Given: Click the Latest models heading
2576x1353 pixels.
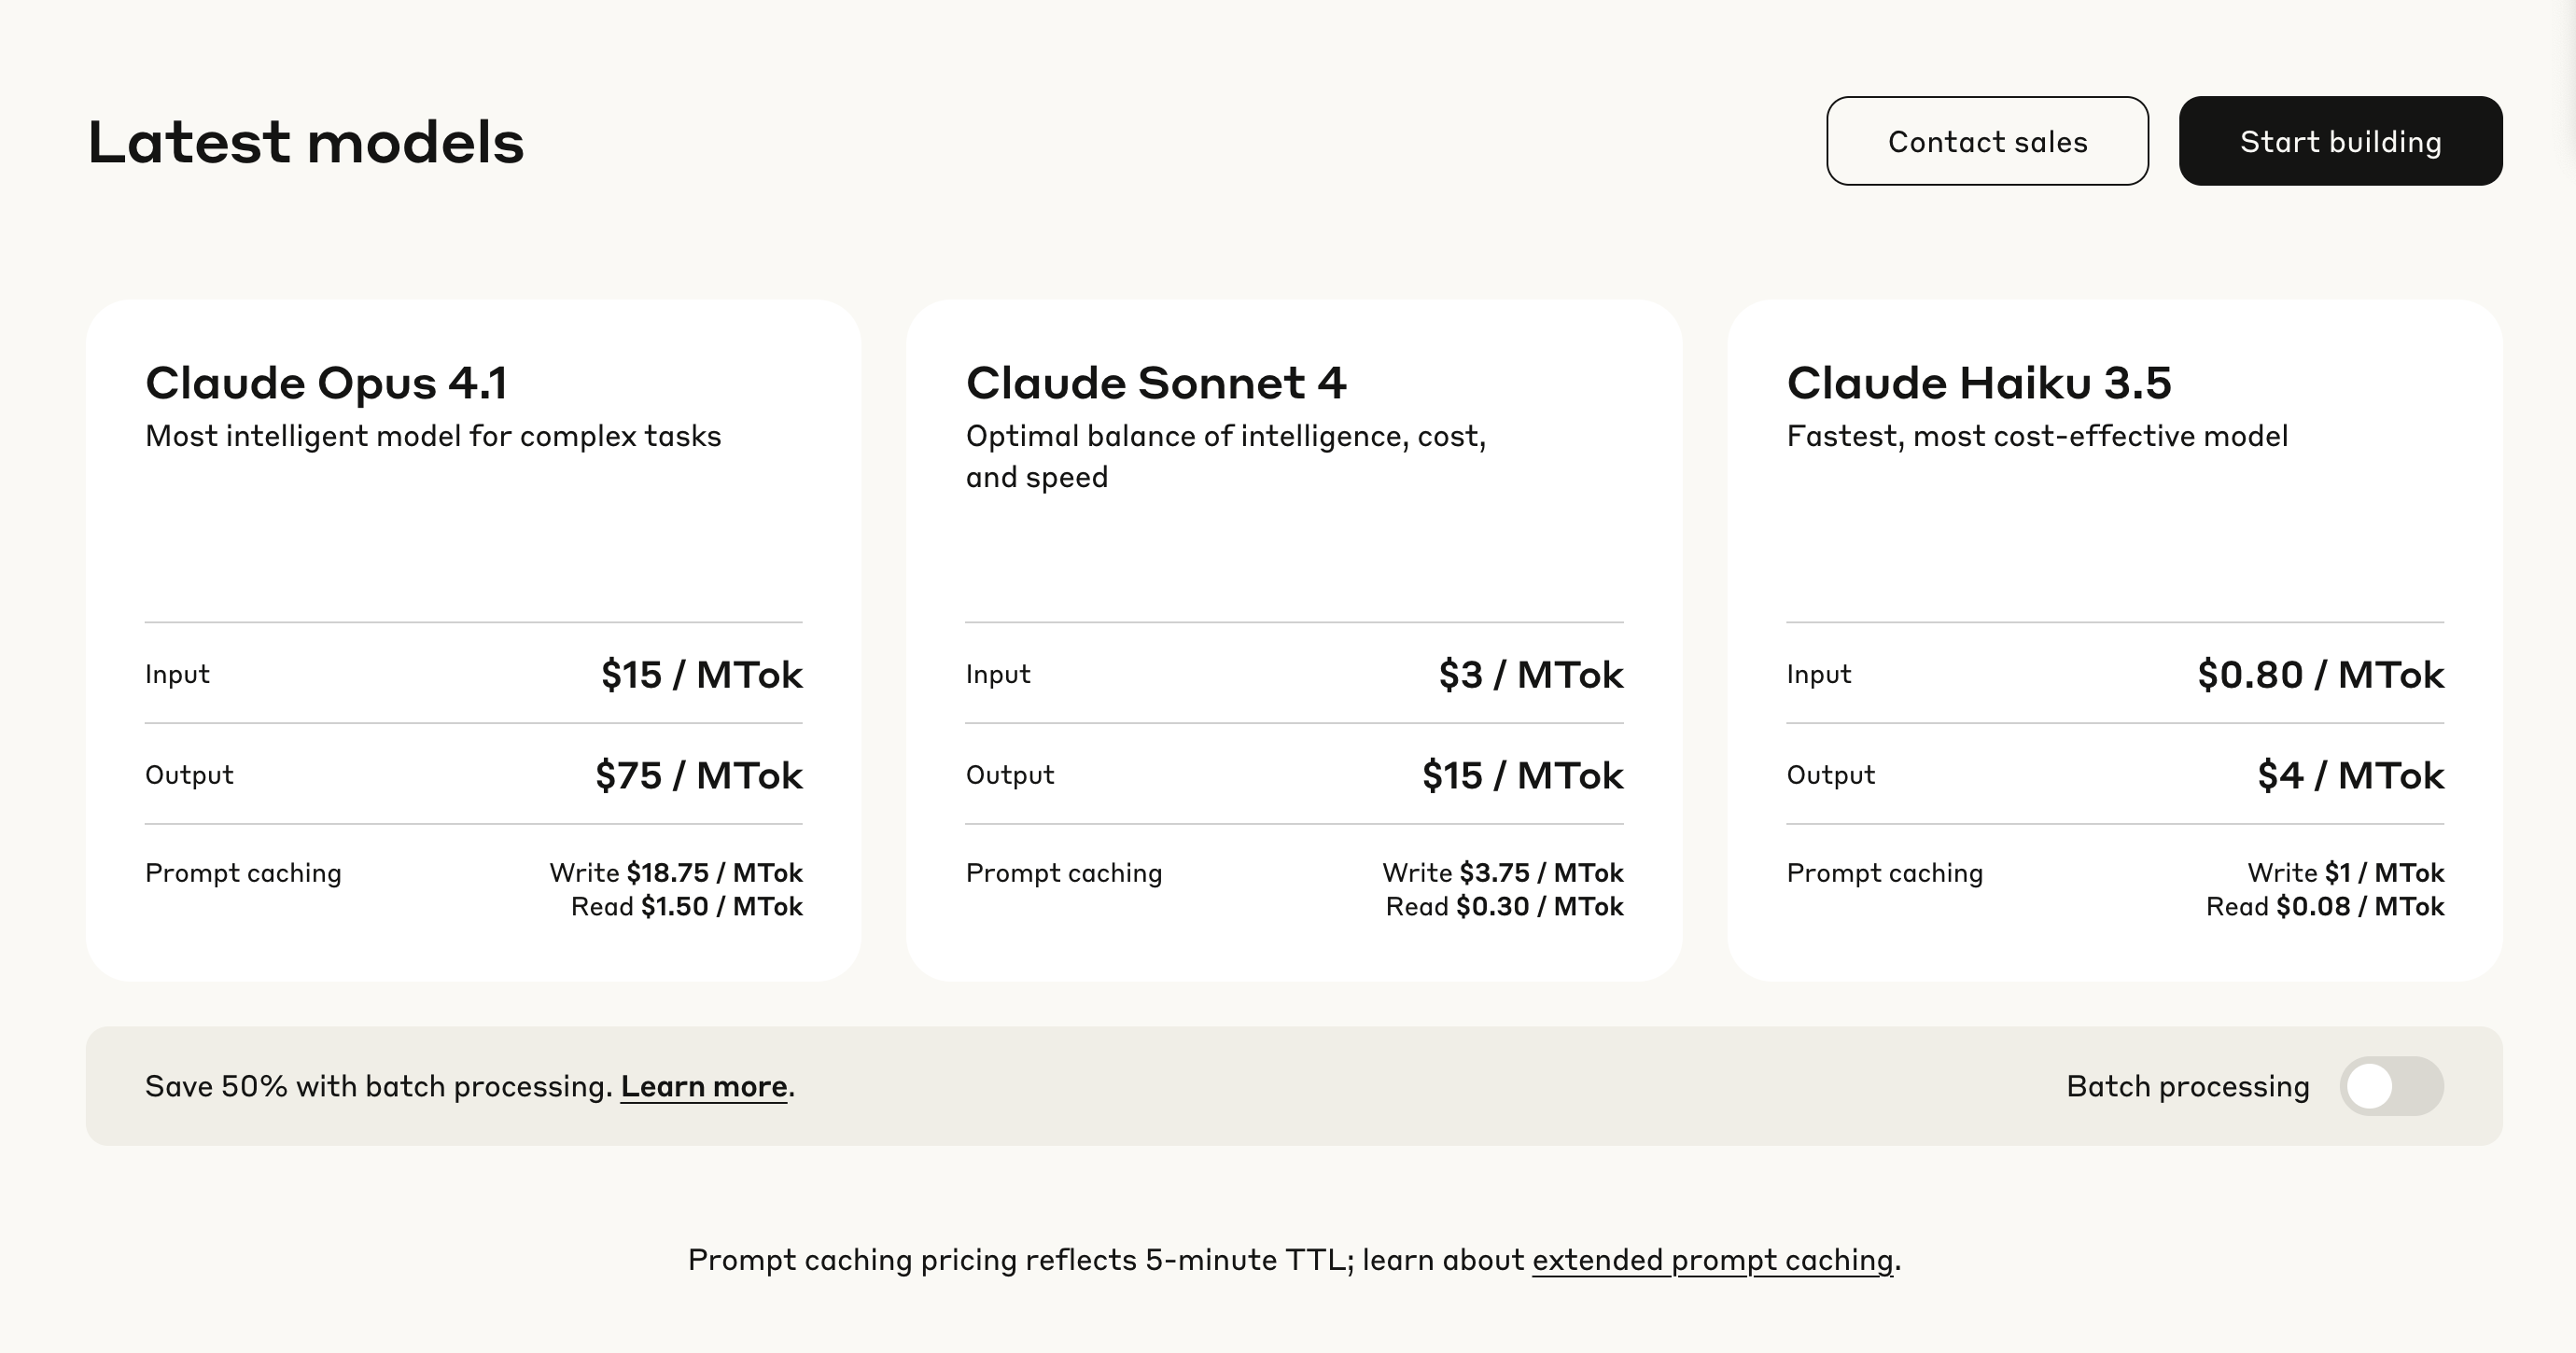Looking at the screenshot, I should coord(305,142).
